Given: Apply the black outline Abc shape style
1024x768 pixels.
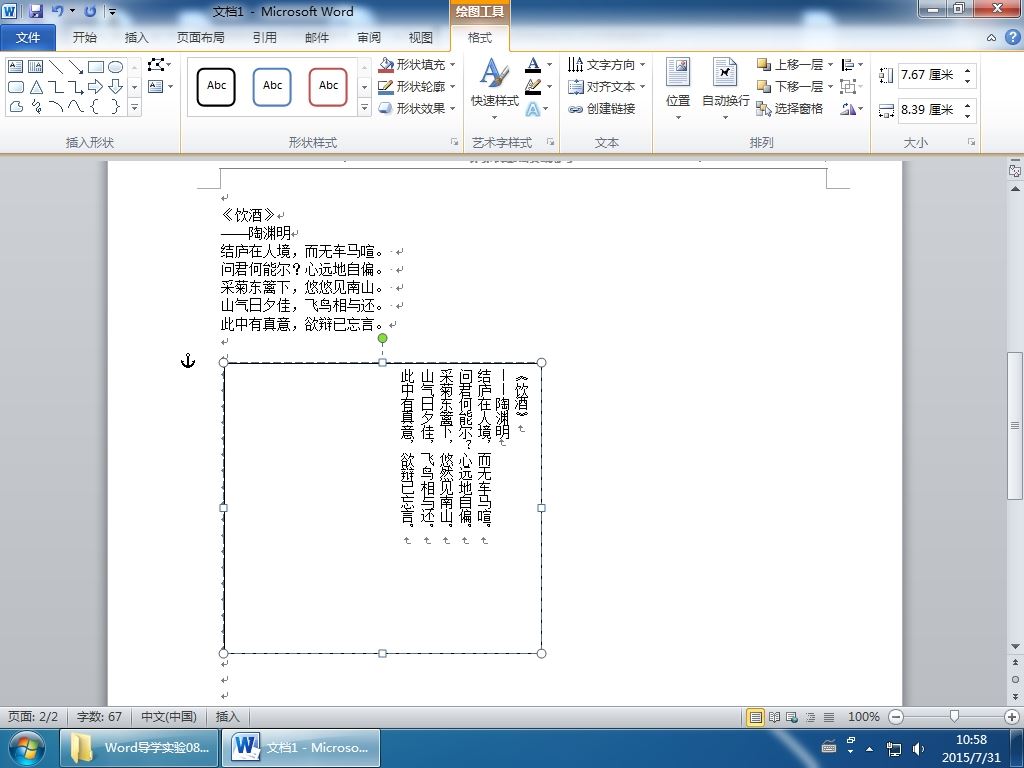Looking at the screenshot, I should 216,86.
